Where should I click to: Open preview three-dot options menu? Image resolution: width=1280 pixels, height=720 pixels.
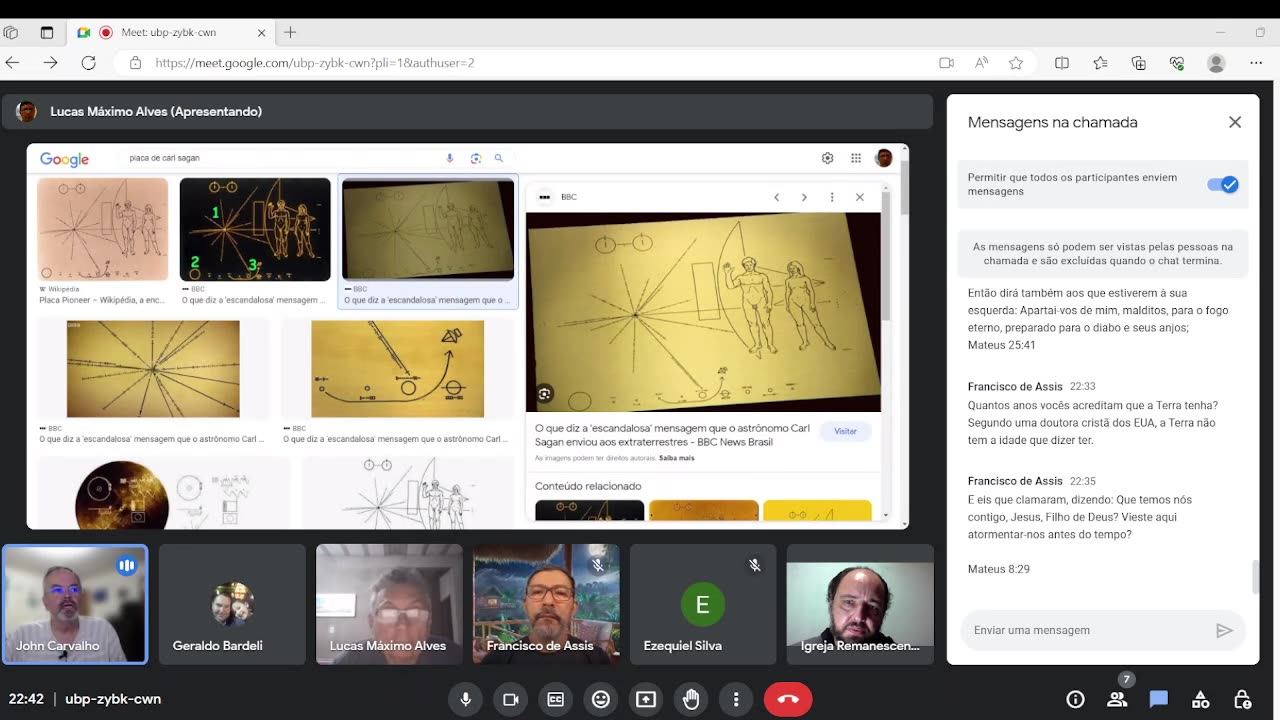[832, 197]
